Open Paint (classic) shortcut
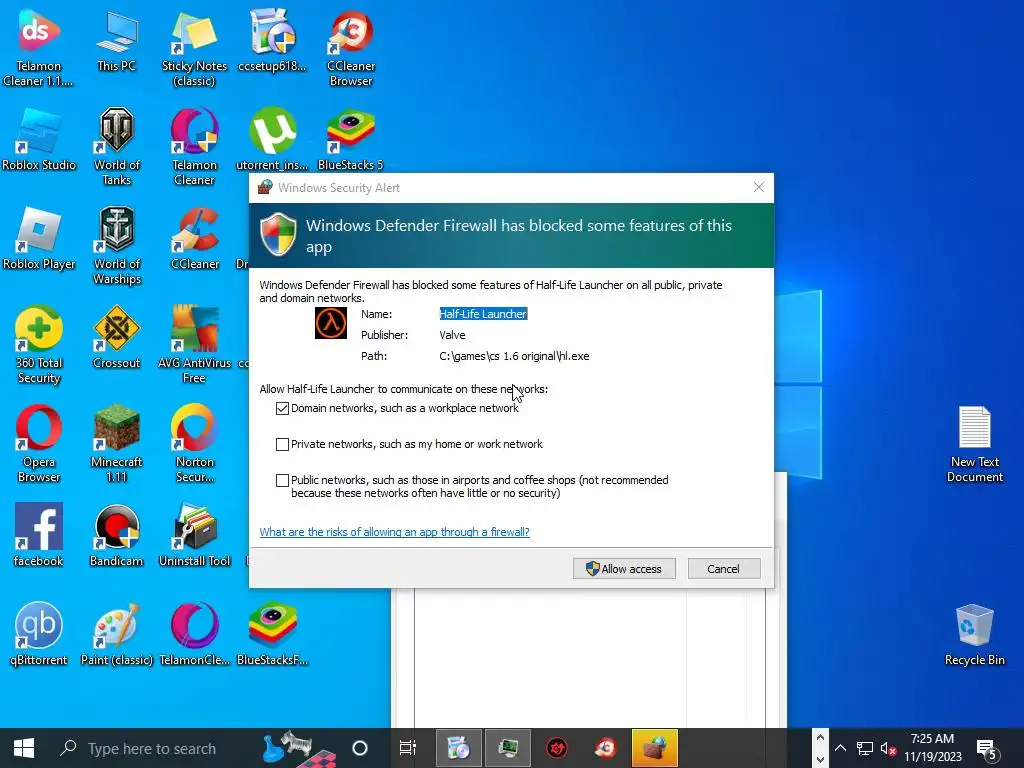Viewport: 1024px width, 768px height. click(116, 634)
